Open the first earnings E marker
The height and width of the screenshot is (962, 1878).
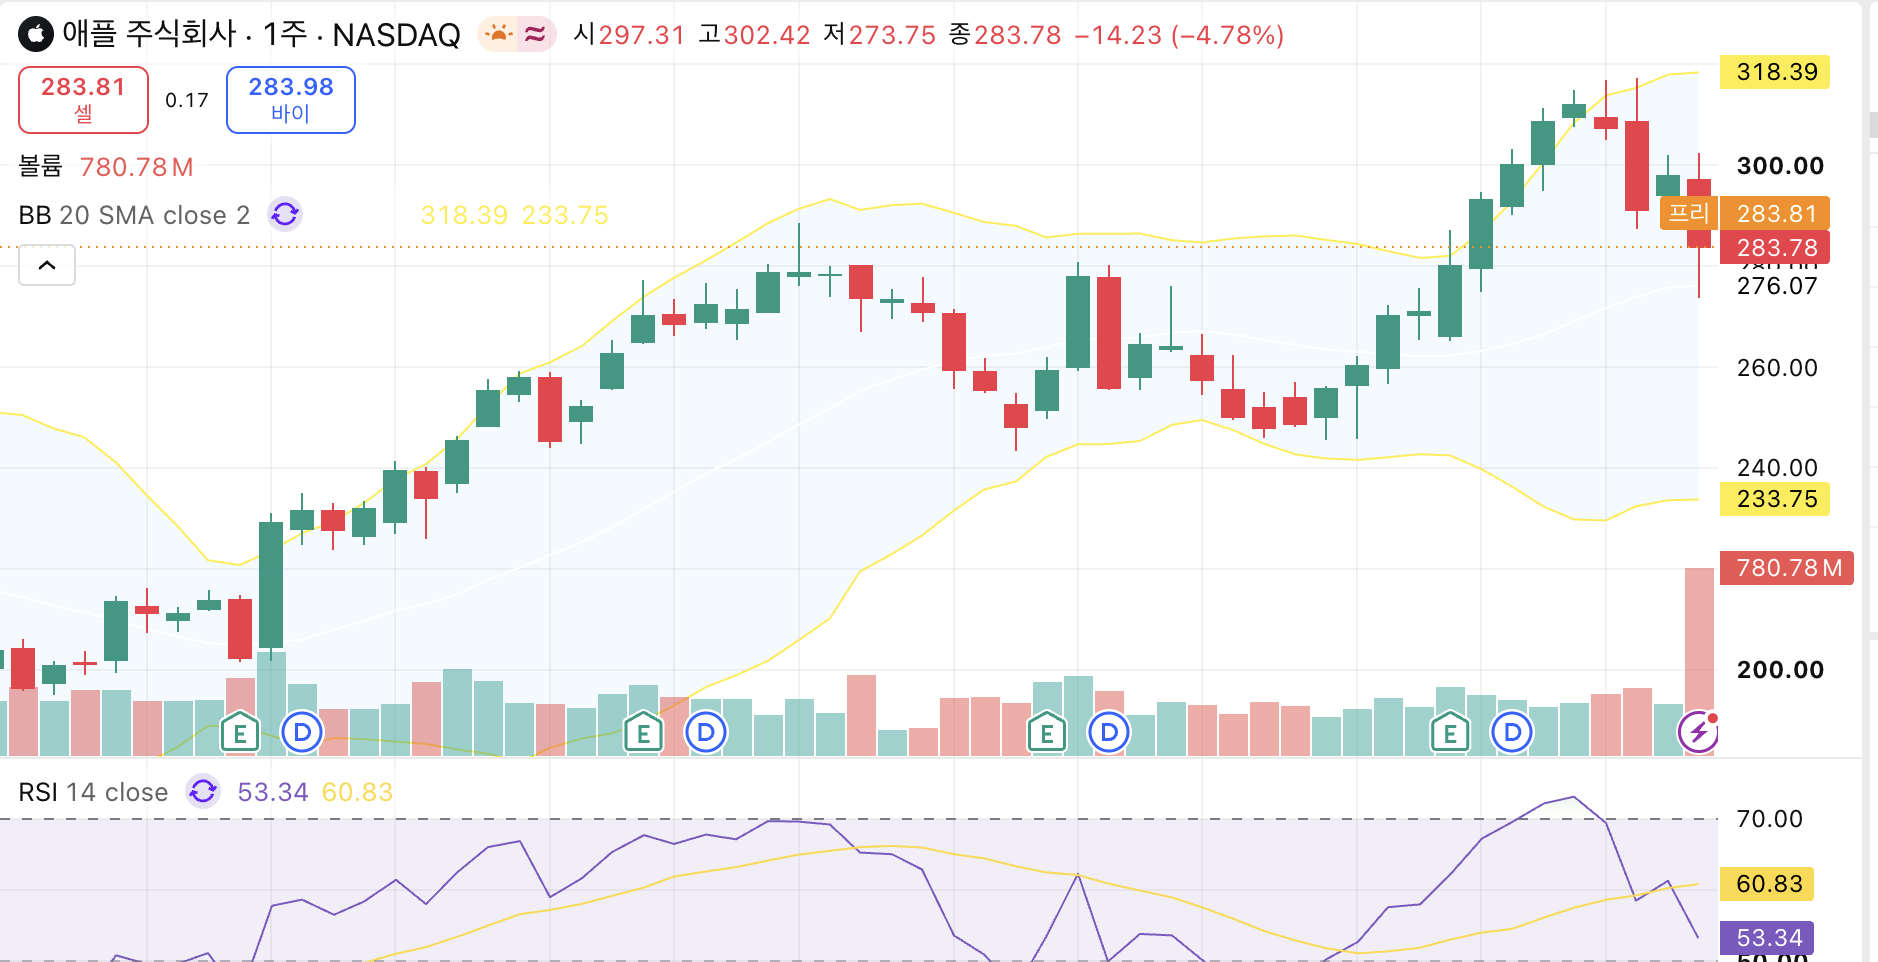coord(240,734)
